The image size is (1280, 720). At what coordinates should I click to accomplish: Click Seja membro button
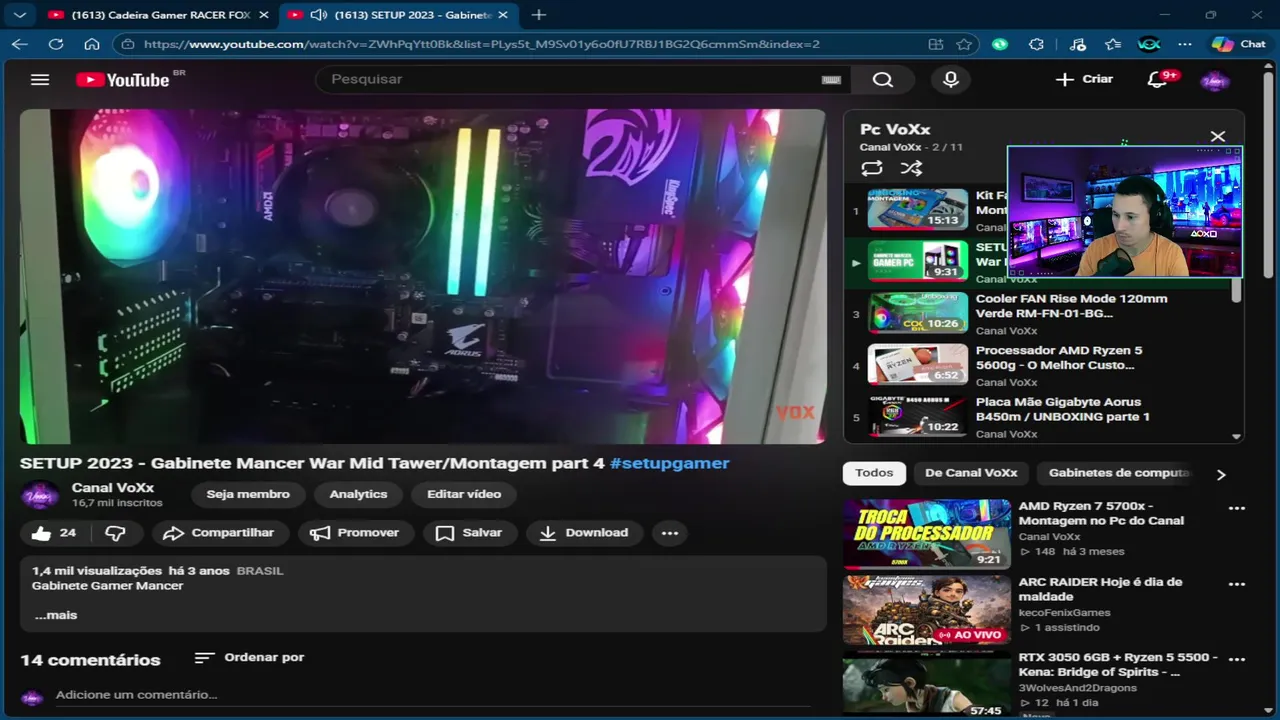coord(248,494)
